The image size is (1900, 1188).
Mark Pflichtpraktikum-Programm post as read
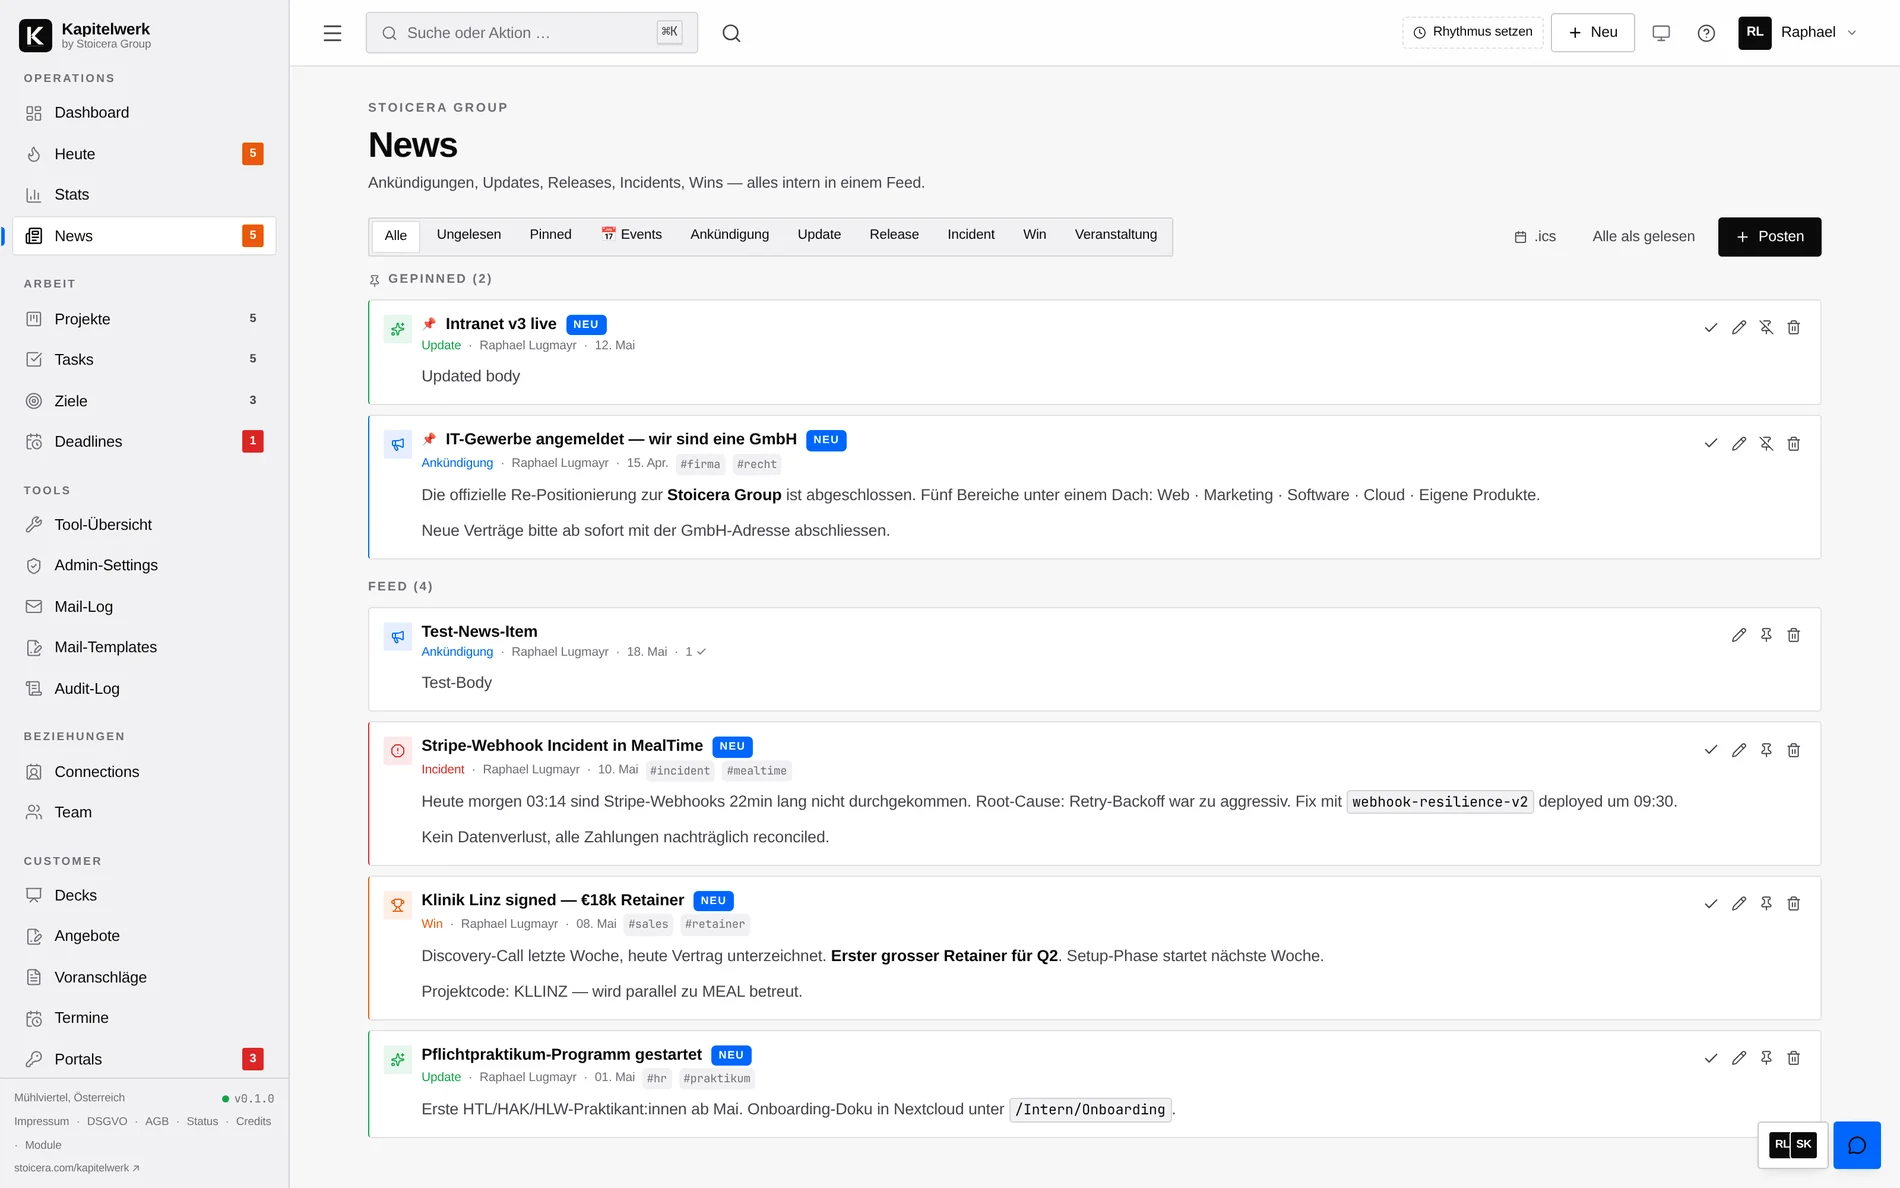(x=1711, y=1058)
